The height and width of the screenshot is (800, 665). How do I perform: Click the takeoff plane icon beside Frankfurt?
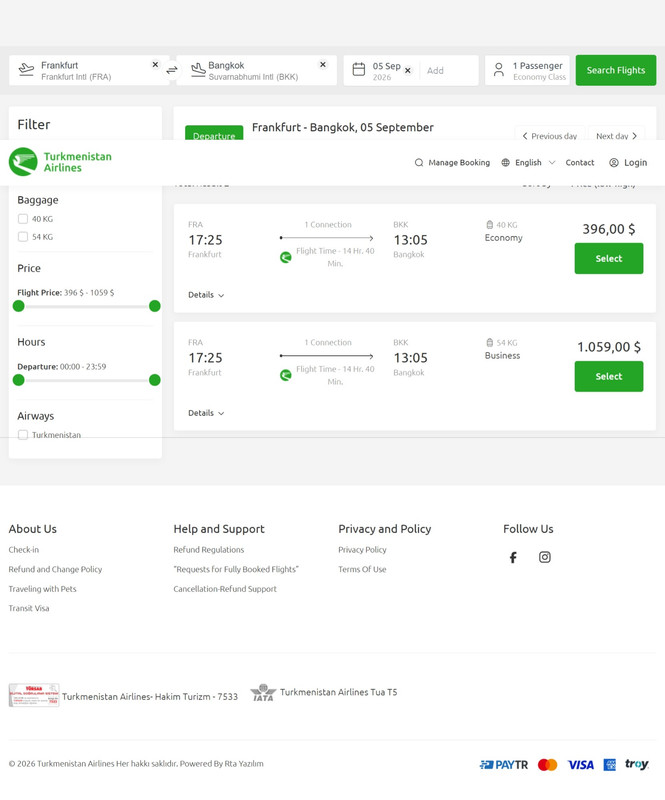click(x=26, y=69)
